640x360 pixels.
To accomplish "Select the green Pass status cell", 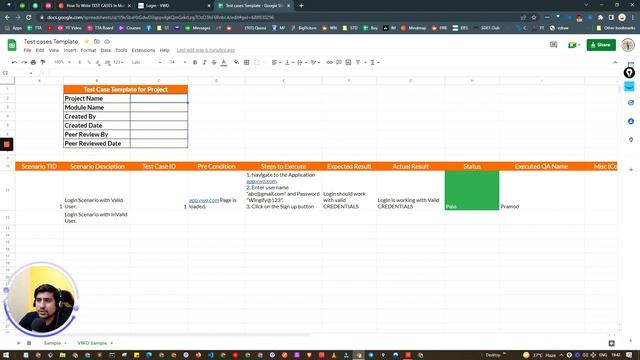I will [x=472, y=190].
